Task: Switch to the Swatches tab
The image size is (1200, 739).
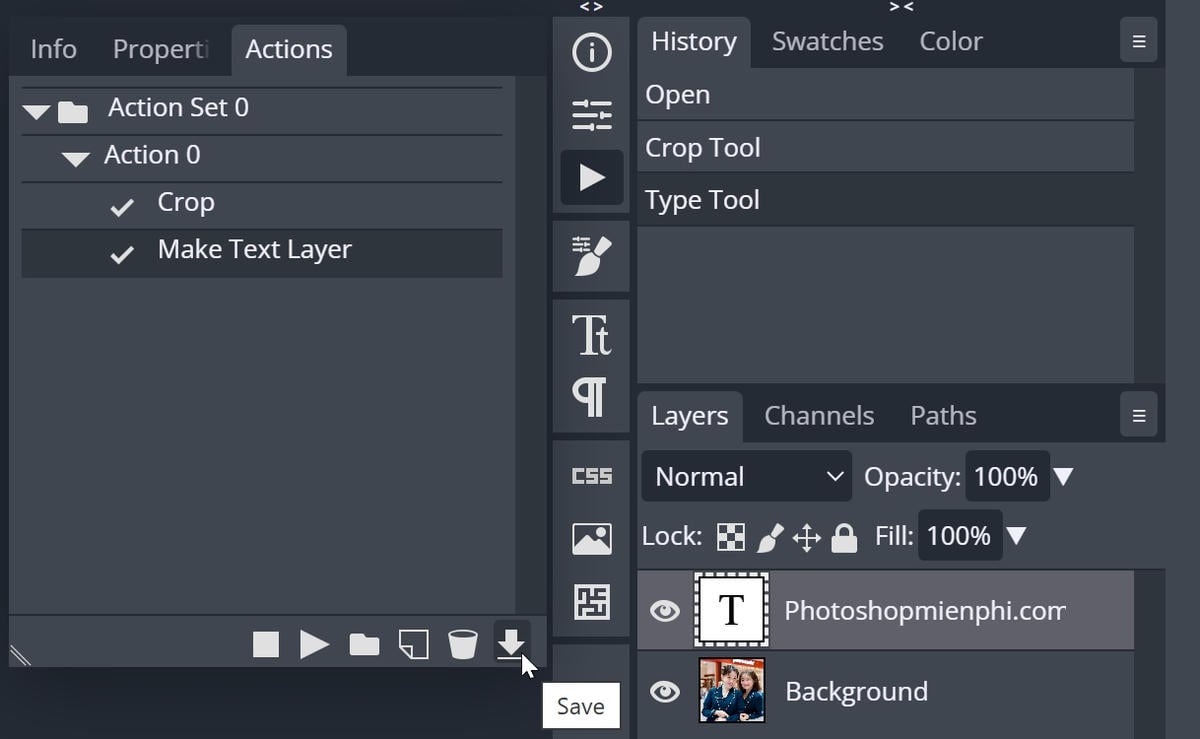Action: point(828,42)
